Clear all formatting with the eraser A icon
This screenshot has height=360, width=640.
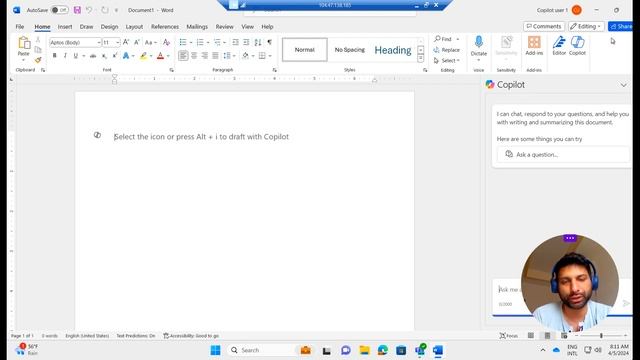(x=166, y=42)
